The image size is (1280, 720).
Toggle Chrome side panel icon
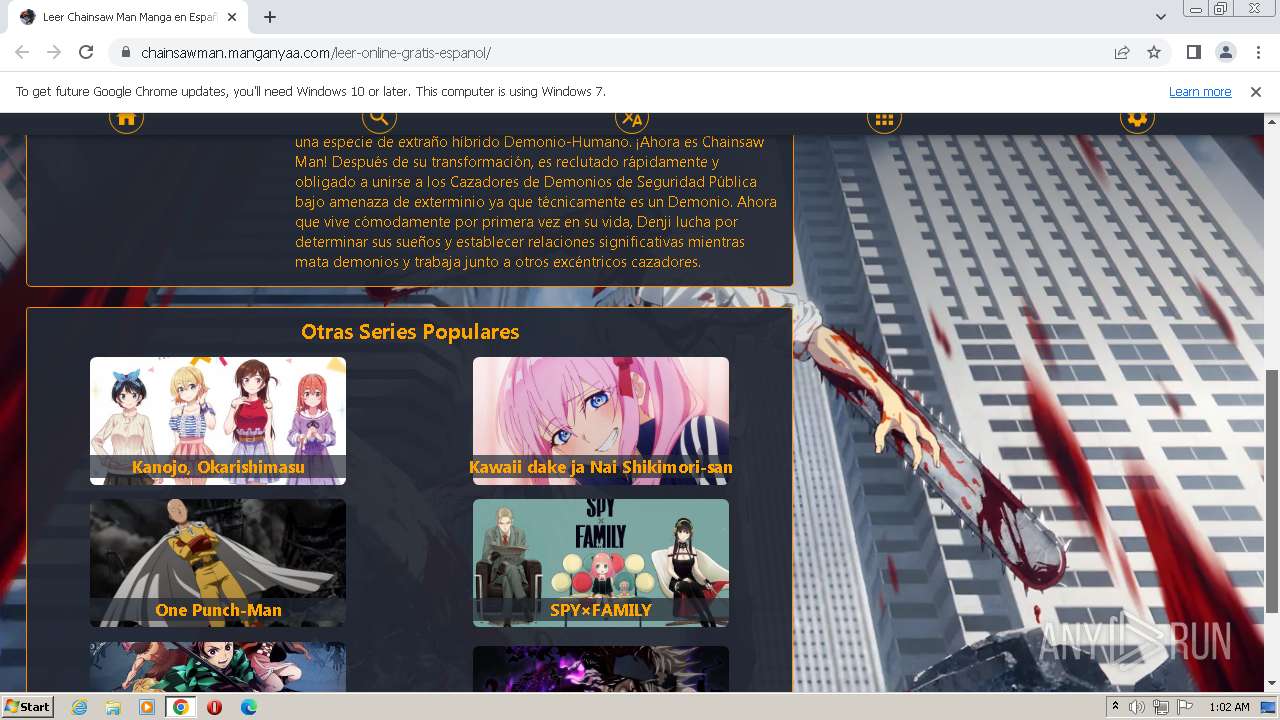1193,52
